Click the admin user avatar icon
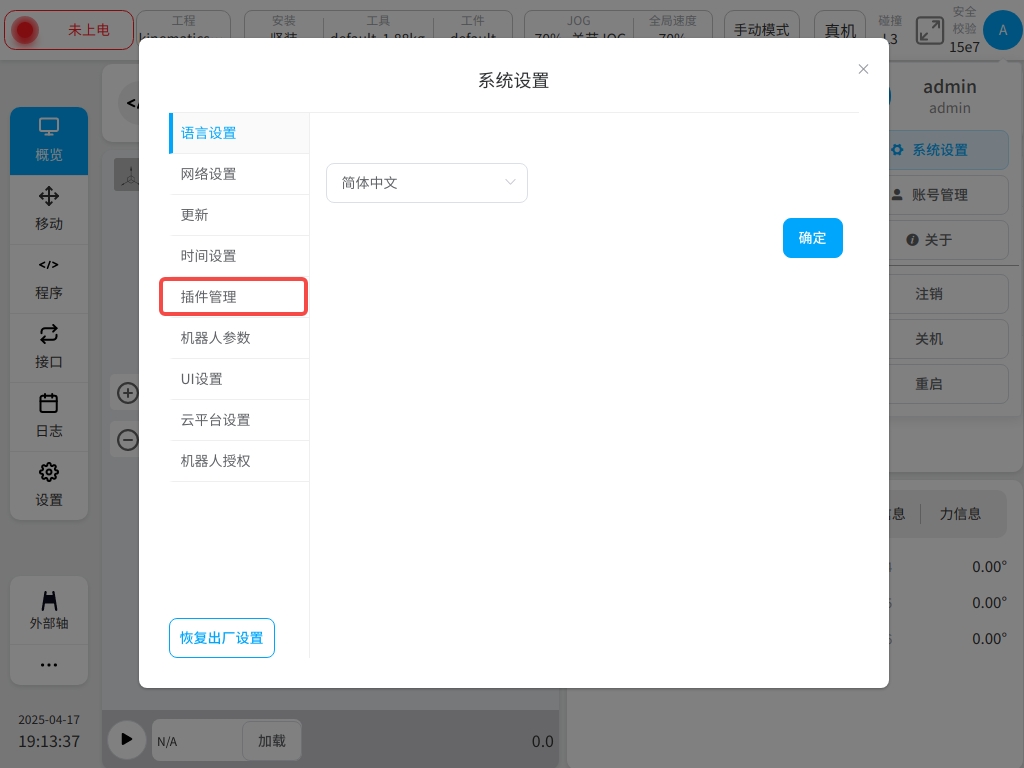The image size is (1024, 768). tap(1002, 30)
